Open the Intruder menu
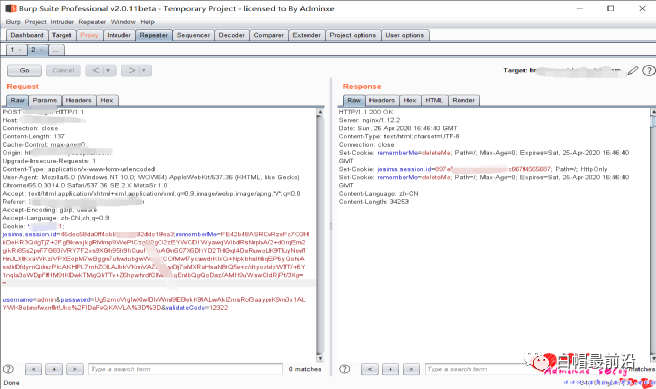656x389 pixels. pyautogui.click(x=62, y=22)
